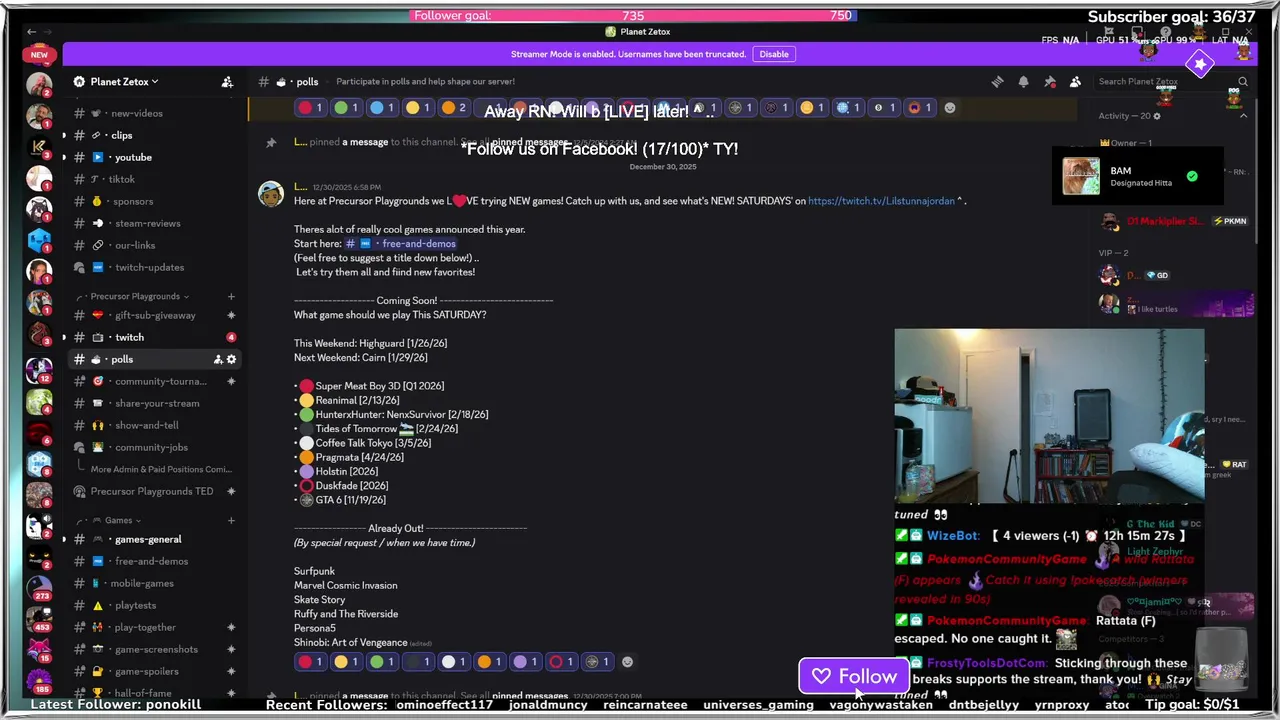The width and height of the screenshot is (1280, 720).
Task: Toggle red ring reaction below poll
Action: pos(563,662)
